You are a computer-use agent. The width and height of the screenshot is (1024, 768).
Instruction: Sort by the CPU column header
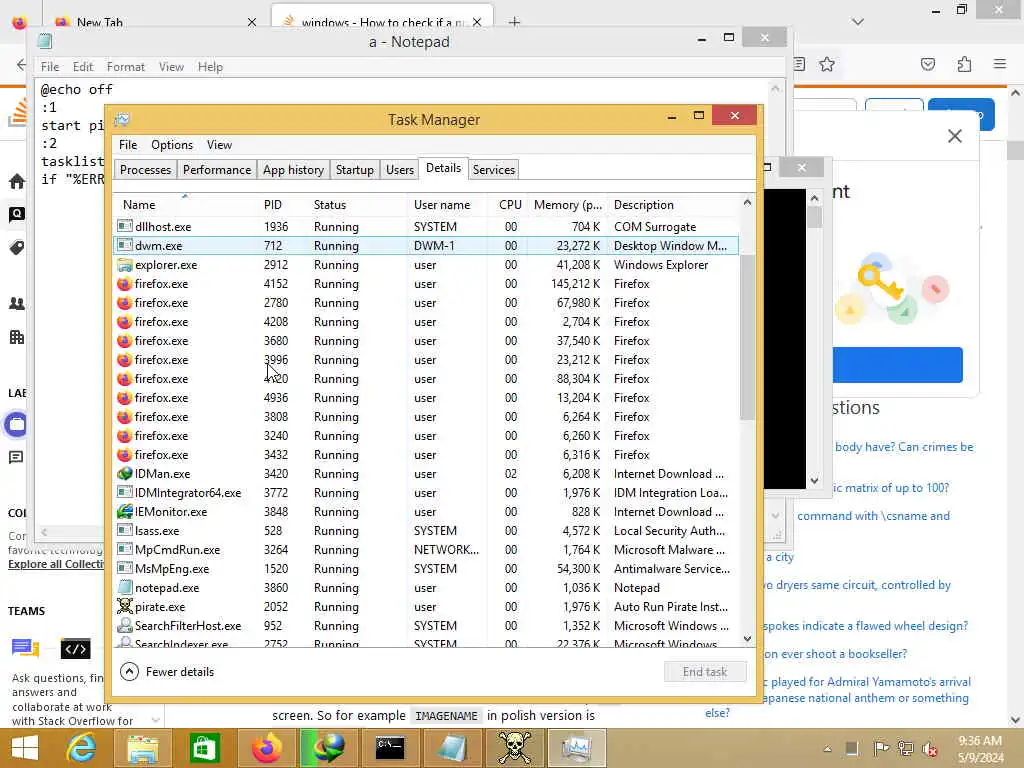pos(509,204)
